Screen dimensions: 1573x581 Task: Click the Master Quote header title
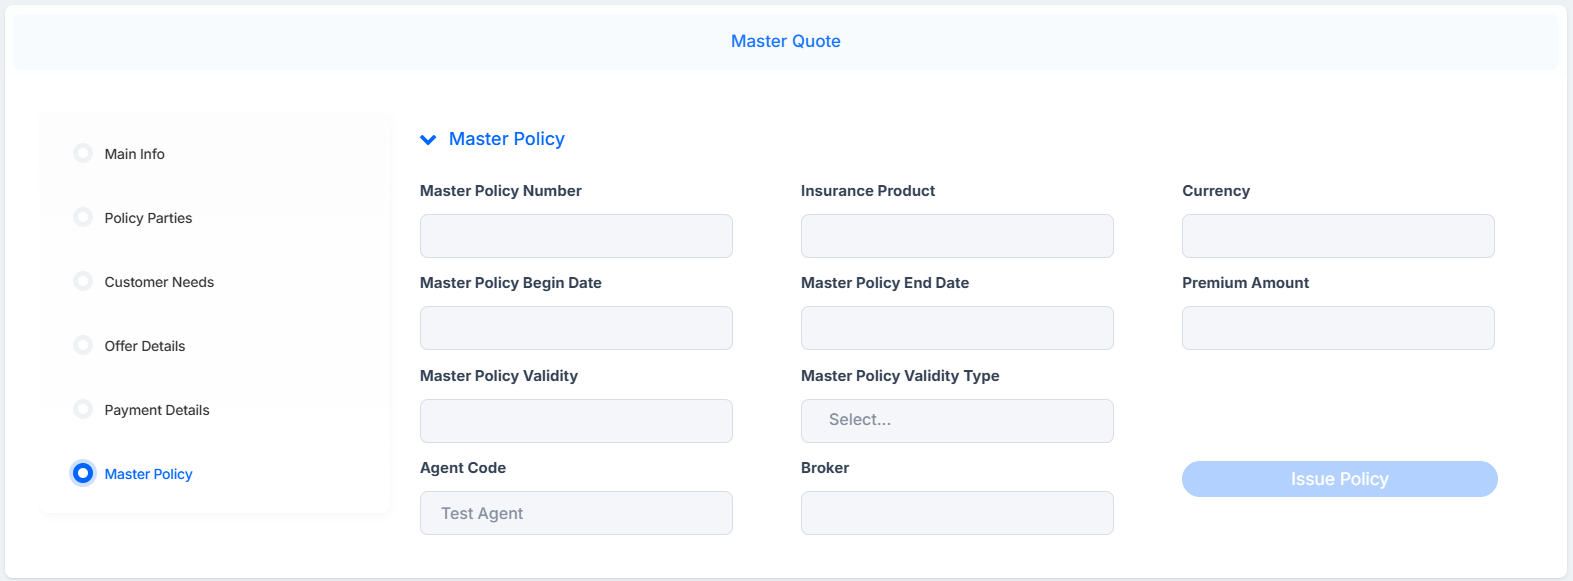point(786,41)
